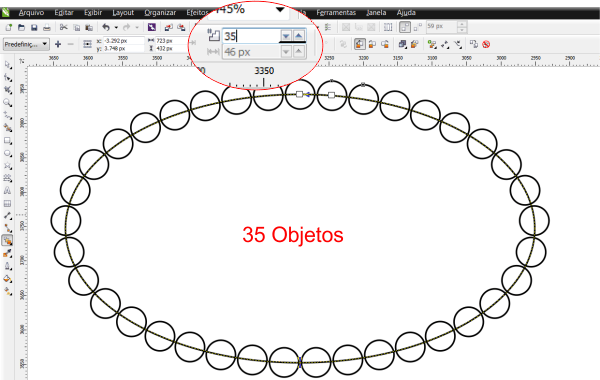Select the Shape edit tool
This screenshot has width=600, height=380.
pos(8,77)
